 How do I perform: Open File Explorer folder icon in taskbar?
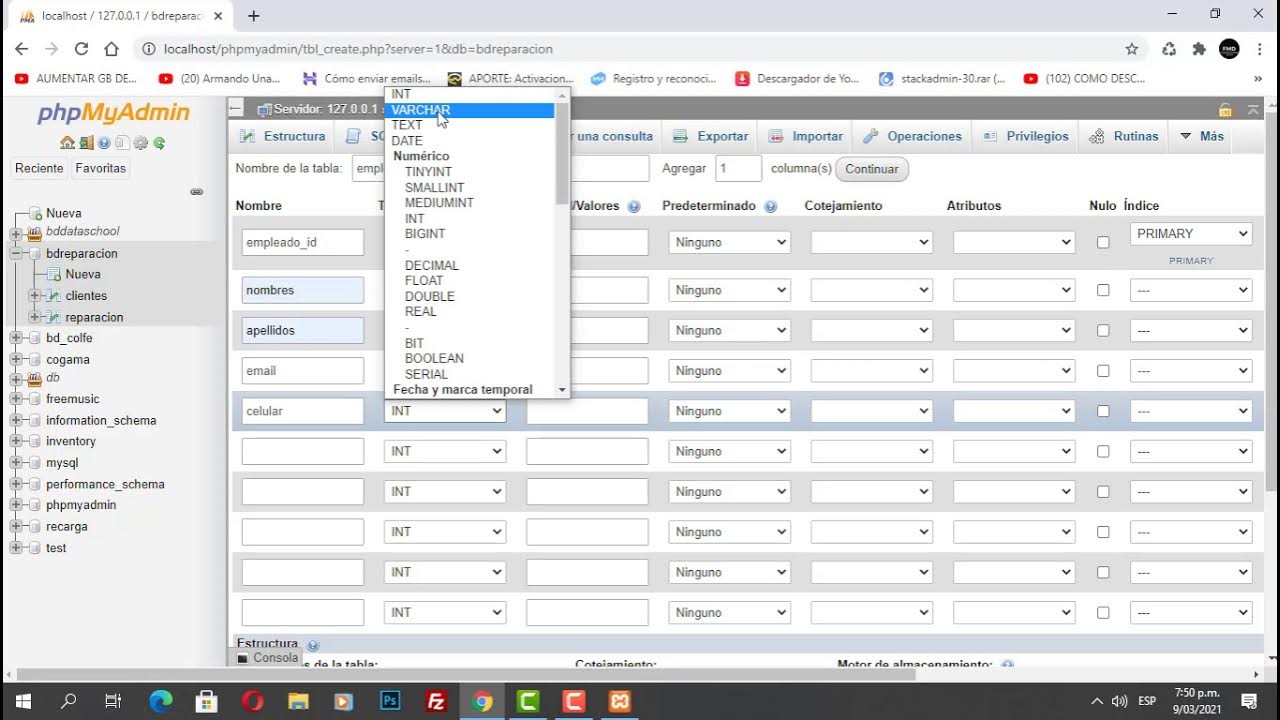pyautogui.click(x=298, y=701)
